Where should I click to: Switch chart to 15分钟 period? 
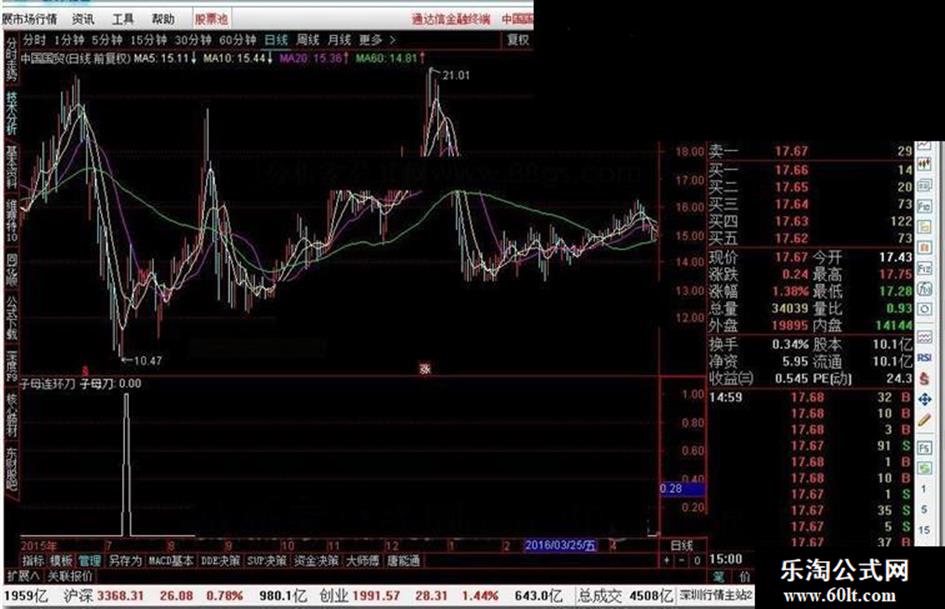[149, 40]
